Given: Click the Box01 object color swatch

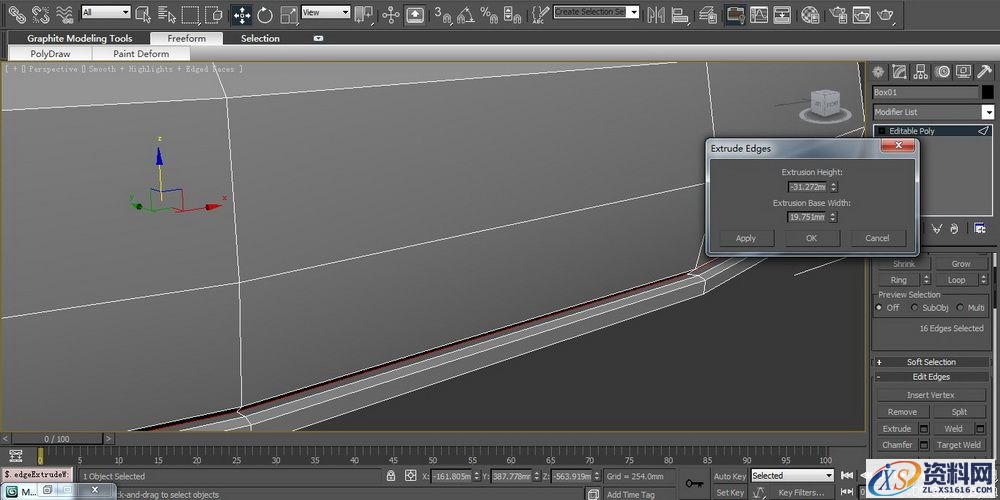Looking at the screenshot, I should (x=986, y=92).
